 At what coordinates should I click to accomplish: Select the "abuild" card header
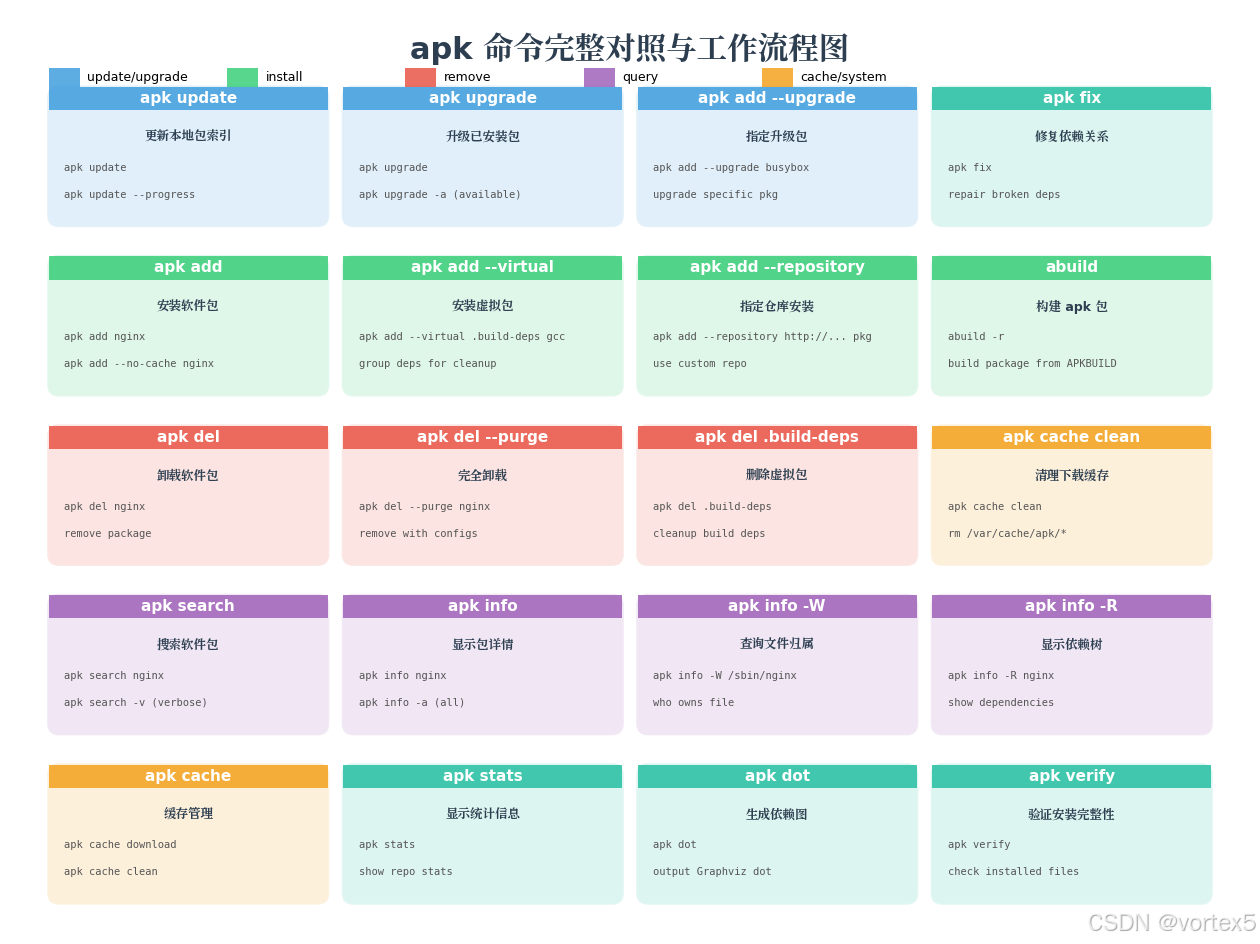(1071, 267)
